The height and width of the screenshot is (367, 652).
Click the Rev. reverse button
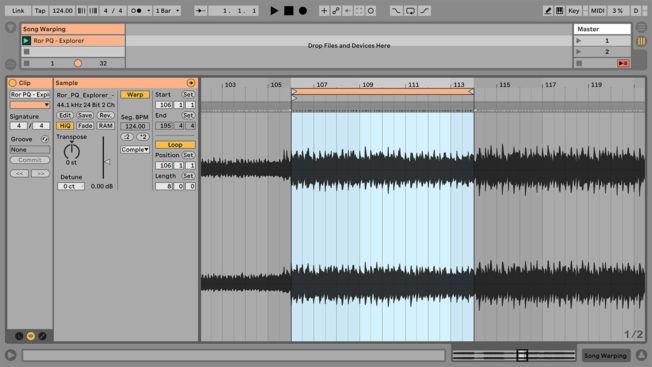coord(106,116)
